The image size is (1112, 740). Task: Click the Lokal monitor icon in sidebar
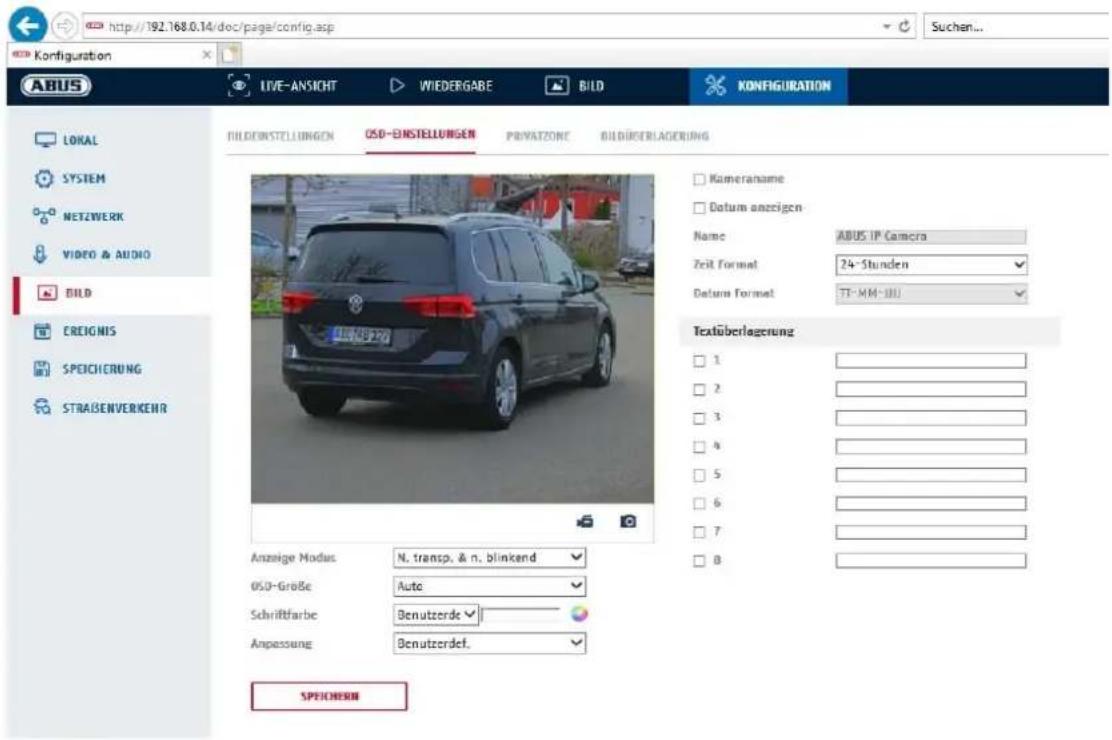coord(45,140)
